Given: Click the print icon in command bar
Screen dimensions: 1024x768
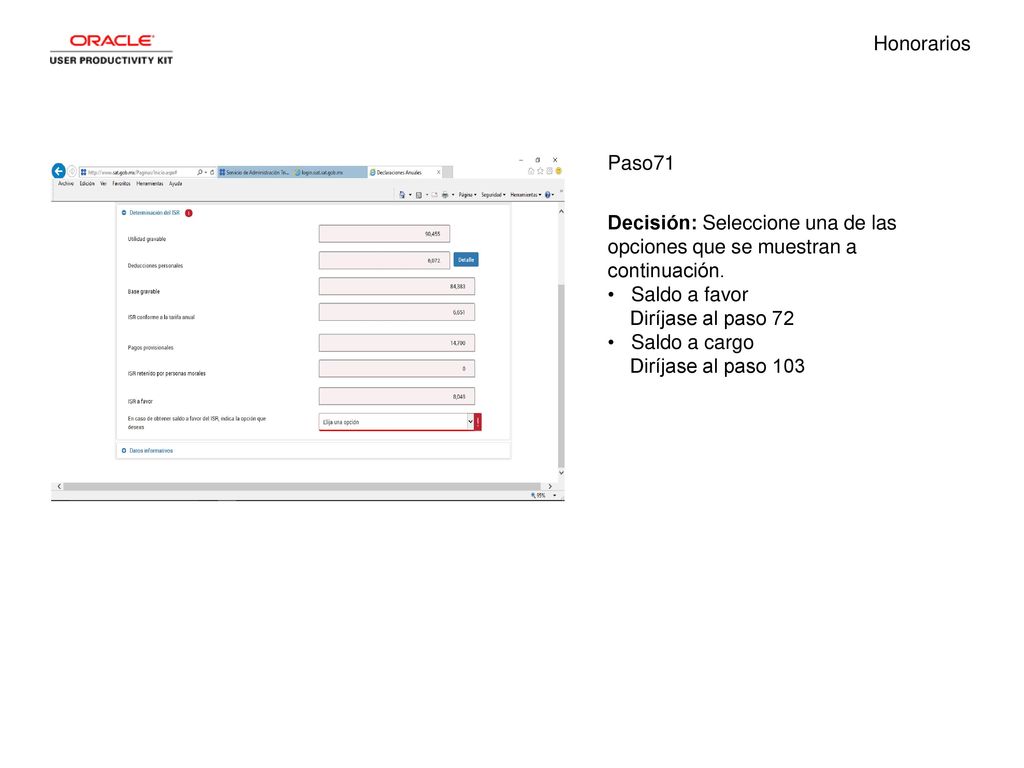Looking at the screenshot, I should click(445, 195).
